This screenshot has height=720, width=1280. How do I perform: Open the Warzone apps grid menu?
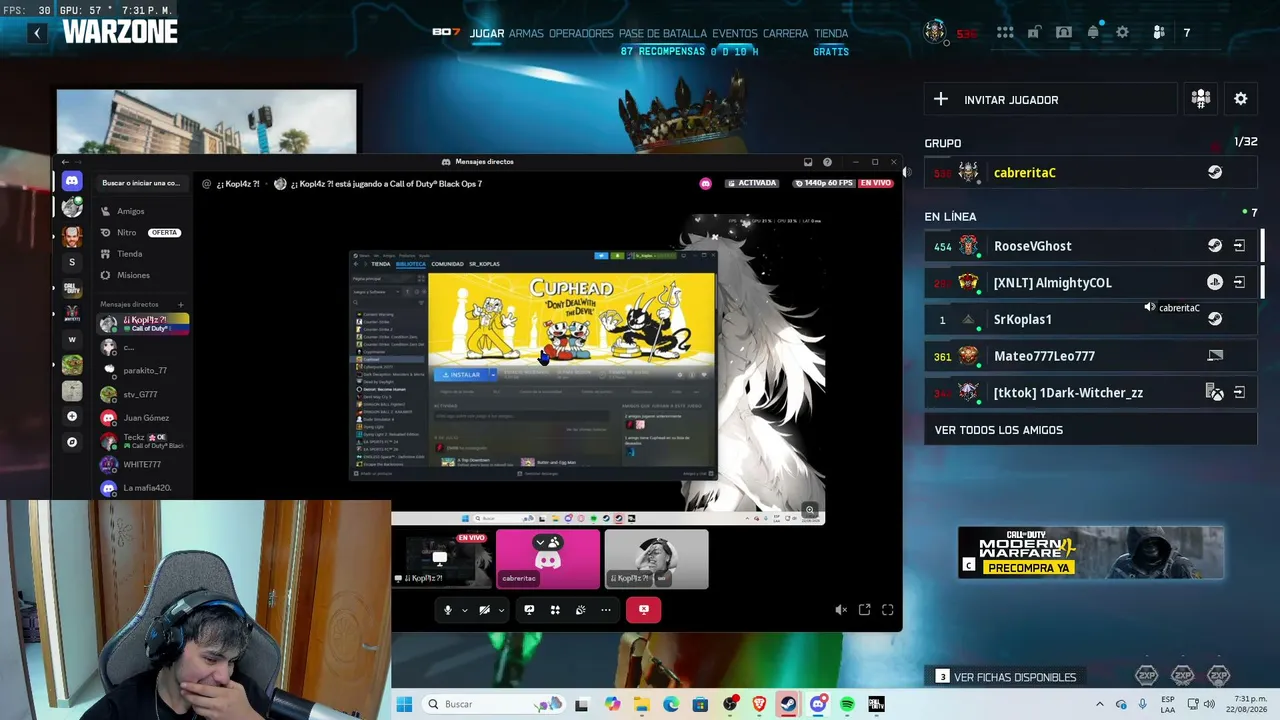[1005, 33]
